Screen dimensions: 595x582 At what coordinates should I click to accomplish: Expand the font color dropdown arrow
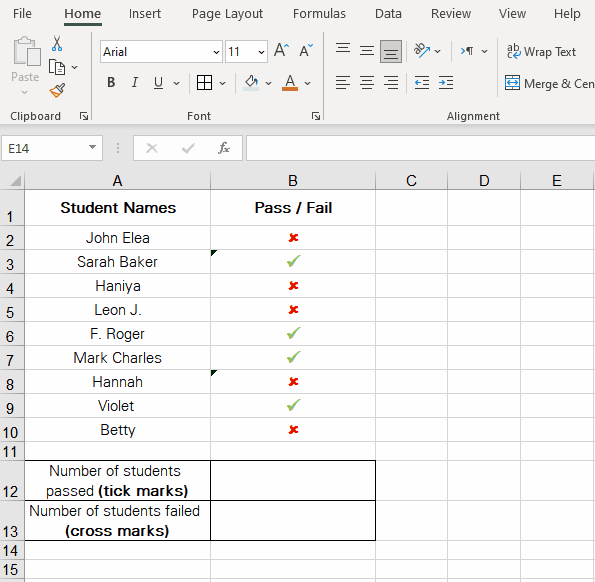pos(307,83)
